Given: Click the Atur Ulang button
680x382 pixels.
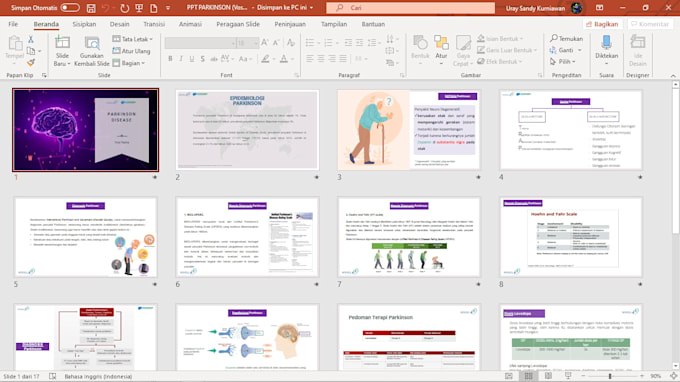Looking at the screenshot, I should pos(131,51).
